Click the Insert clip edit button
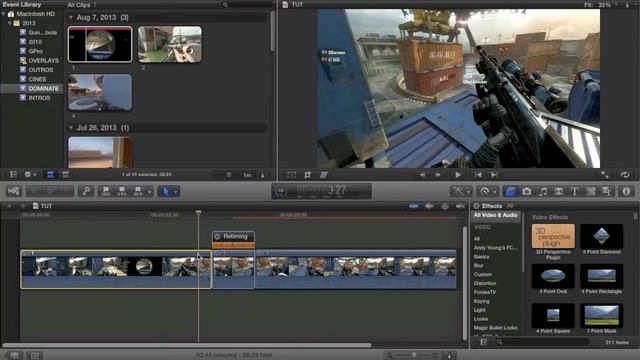The height and width of the screenshot is (360, 640). 122,191
